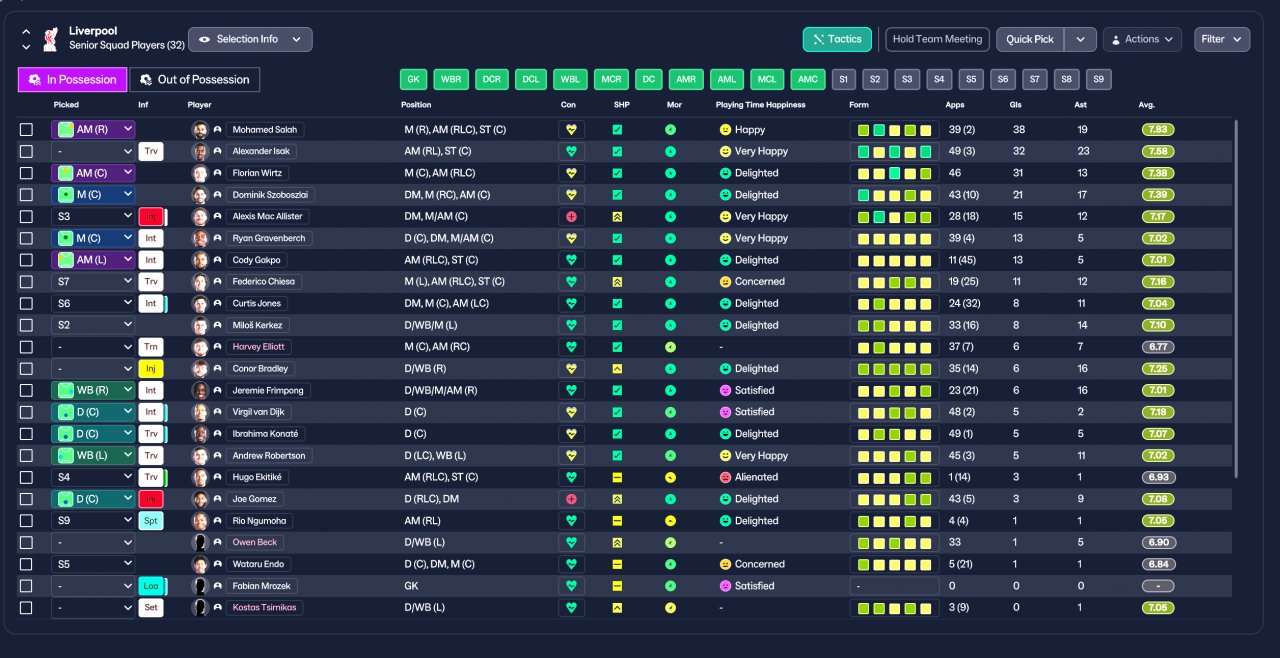Sort by the Playing Time Happiness header
Image resolution: width=1280 pixels, height=658 pixels.
(760, 105)
